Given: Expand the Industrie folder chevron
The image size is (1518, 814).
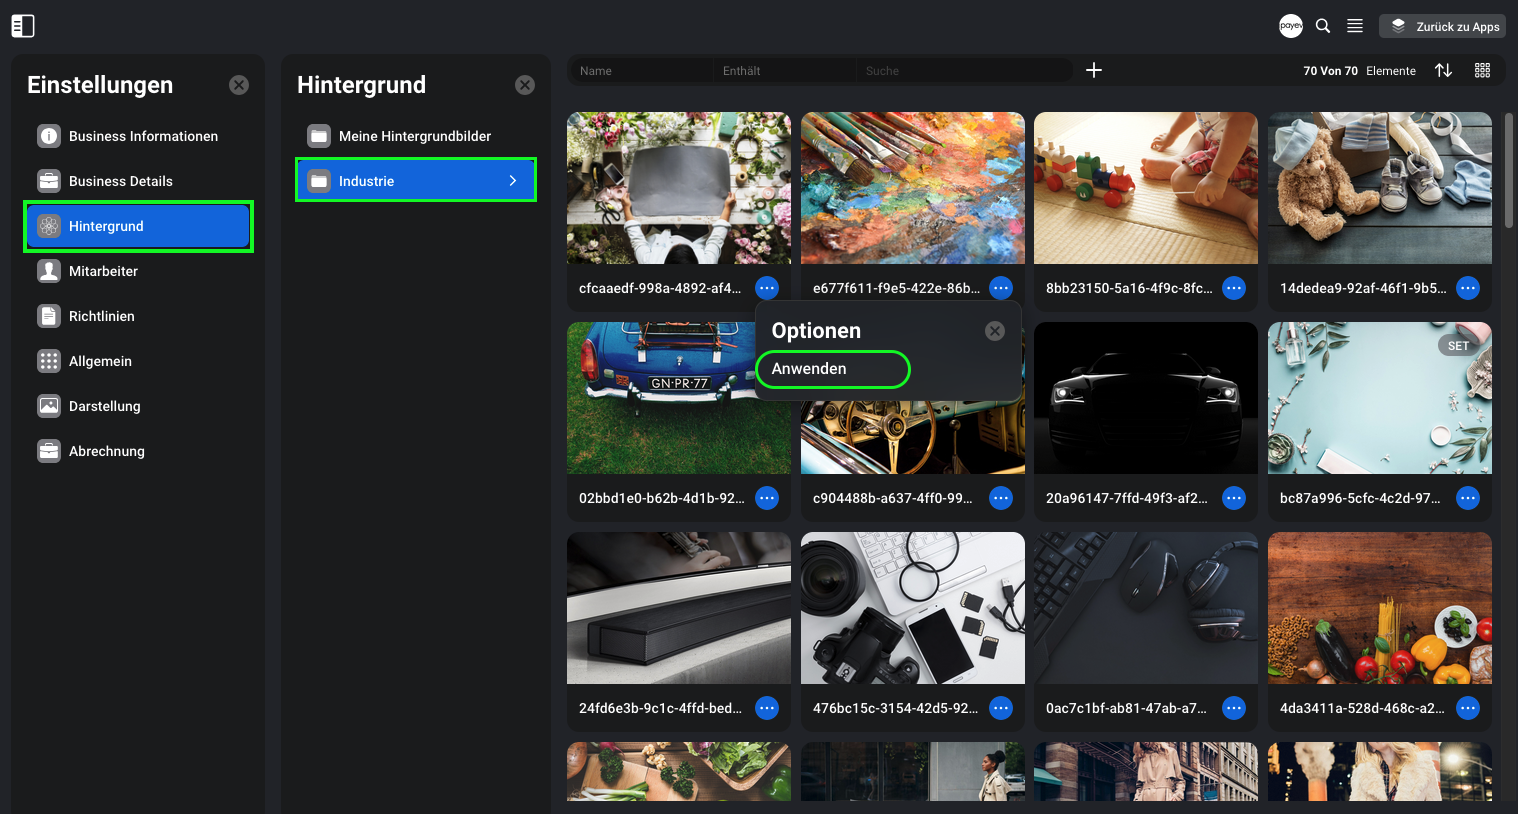Looking at the screenshot, I should click(513, 181).
